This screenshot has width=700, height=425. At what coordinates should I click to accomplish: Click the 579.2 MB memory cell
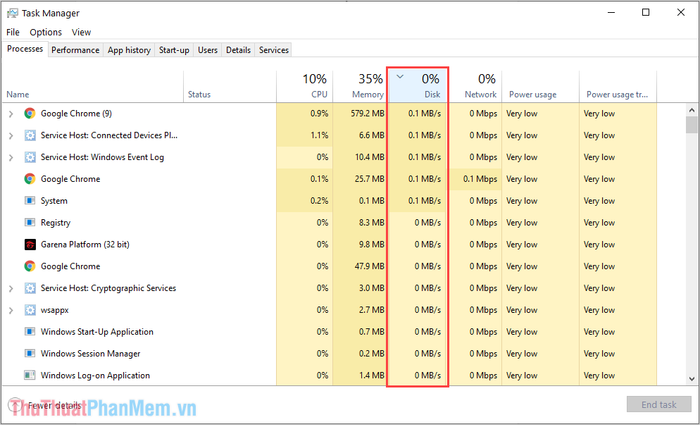pos(360,113)
